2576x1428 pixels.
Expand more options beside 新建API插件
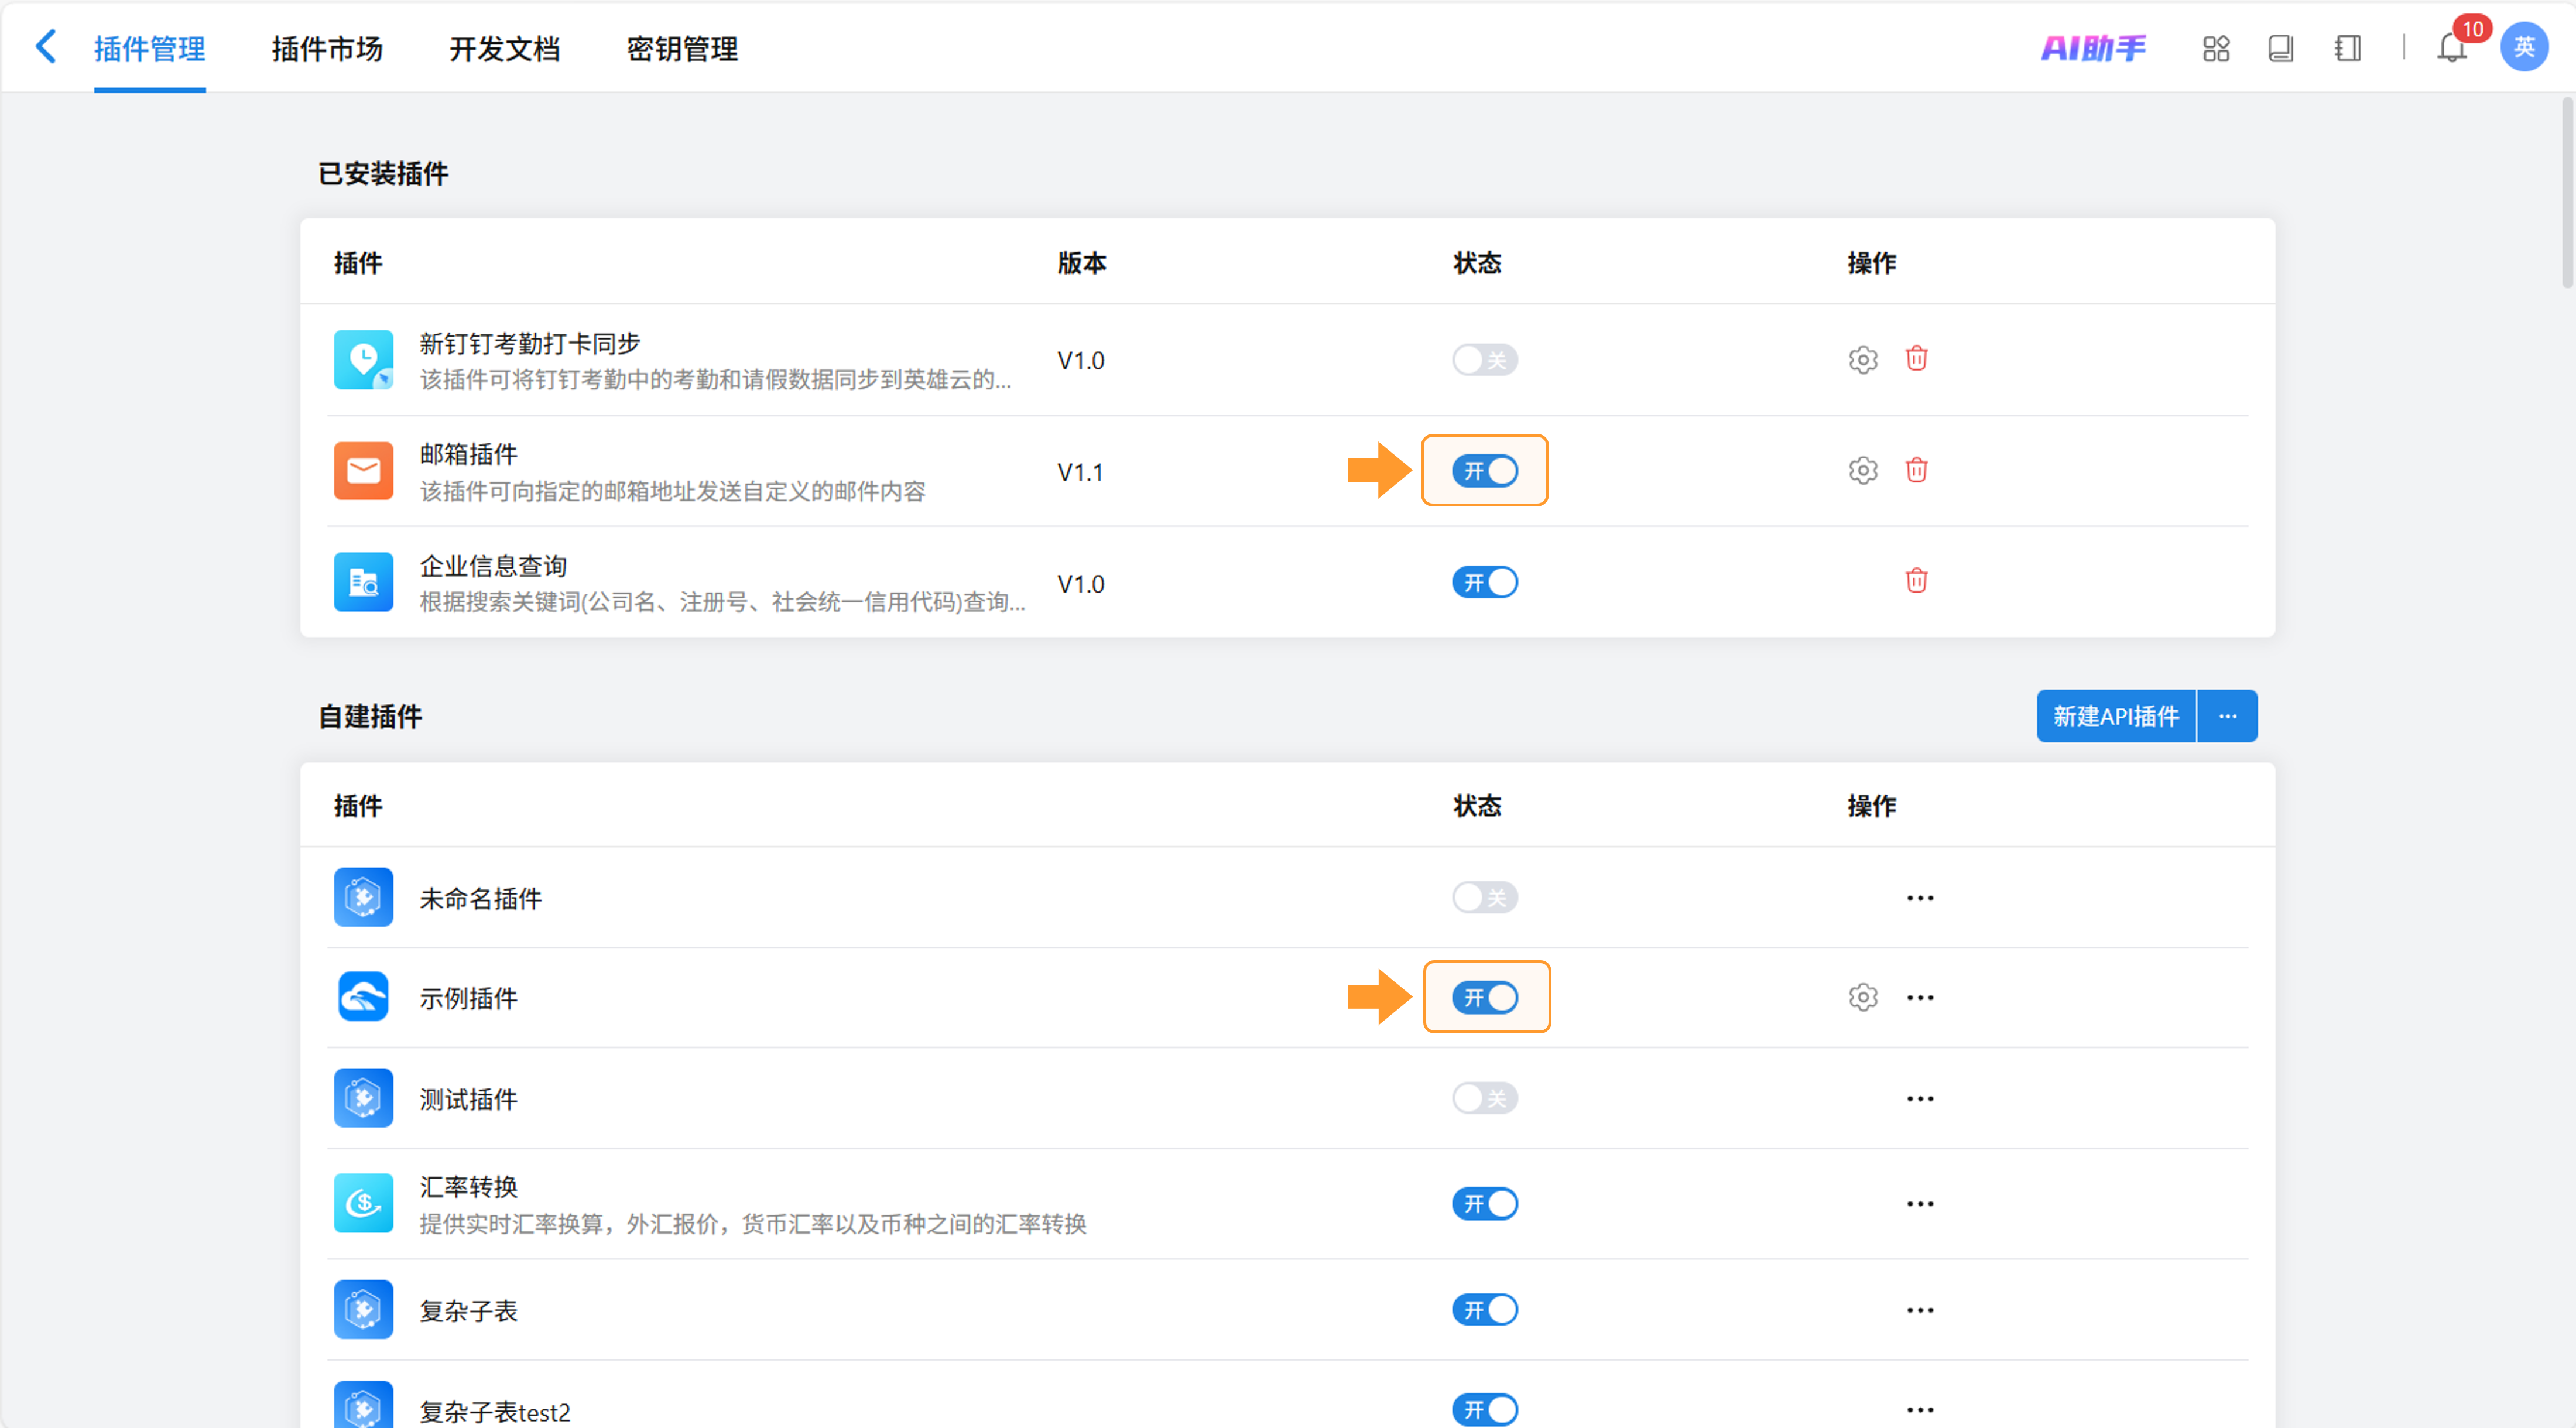[2227, 716]
